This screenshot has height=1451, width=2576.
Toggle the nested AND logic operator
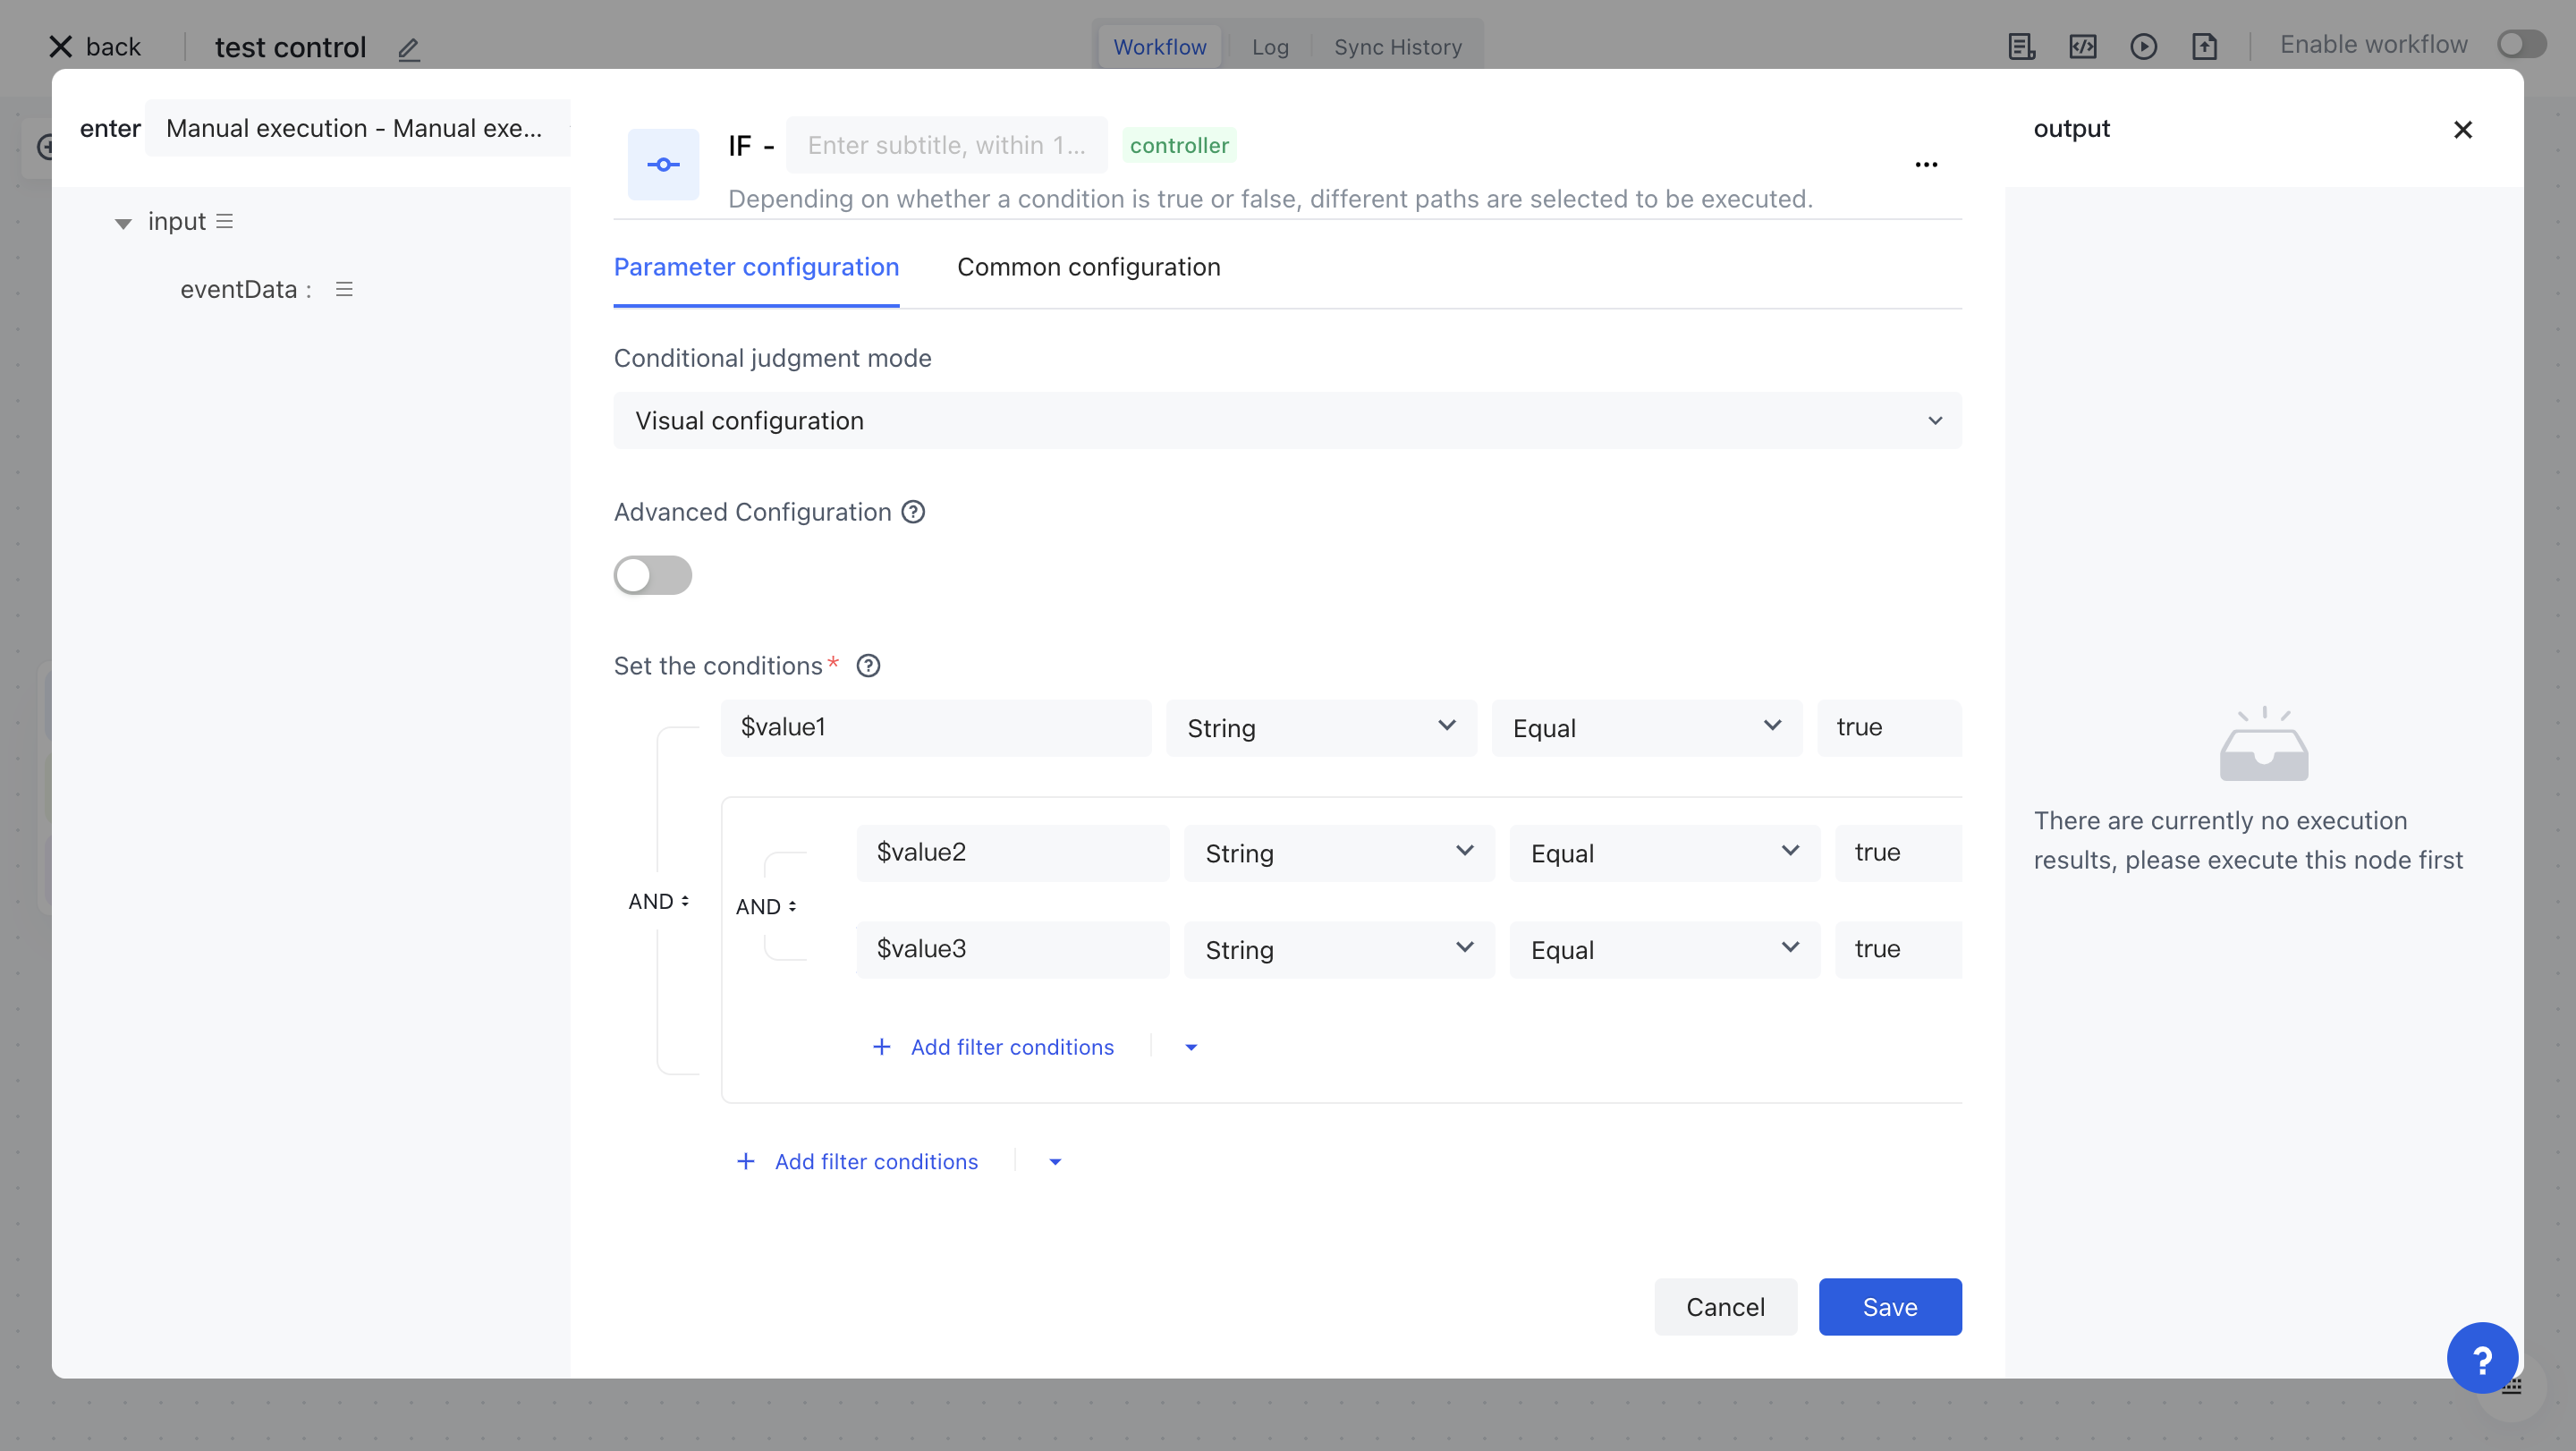coord(765,906)
